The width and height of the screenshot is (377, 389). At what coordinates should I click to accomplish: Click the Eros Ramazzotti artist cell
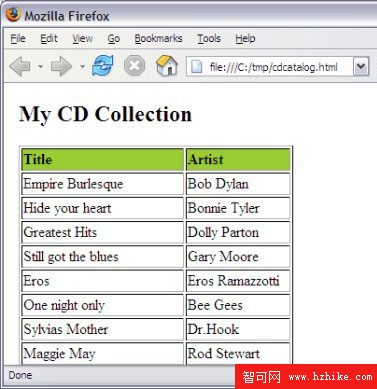[238, 281]
